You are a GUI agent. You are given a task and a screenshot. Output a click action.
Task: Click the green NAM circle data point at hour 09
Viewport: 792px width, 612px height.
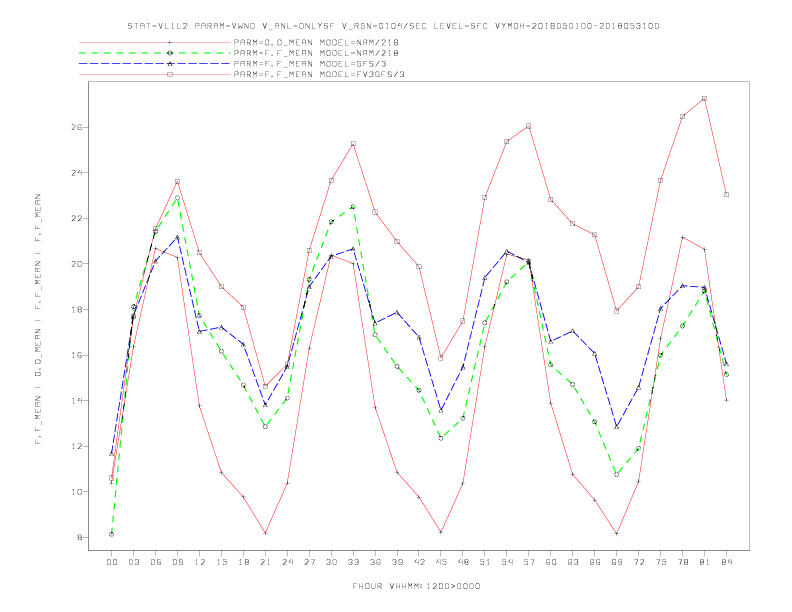[x=178, y=198]
